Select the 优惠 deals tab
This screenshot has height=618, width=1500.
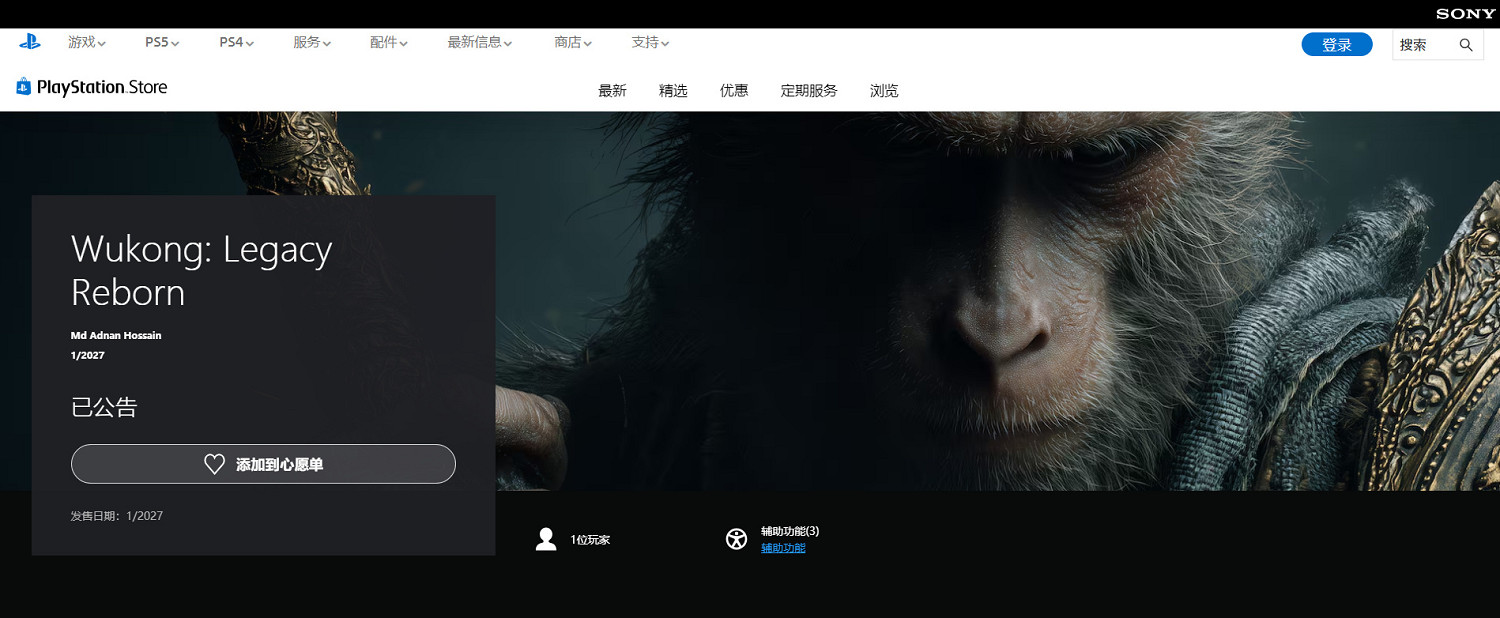point(734,91)
